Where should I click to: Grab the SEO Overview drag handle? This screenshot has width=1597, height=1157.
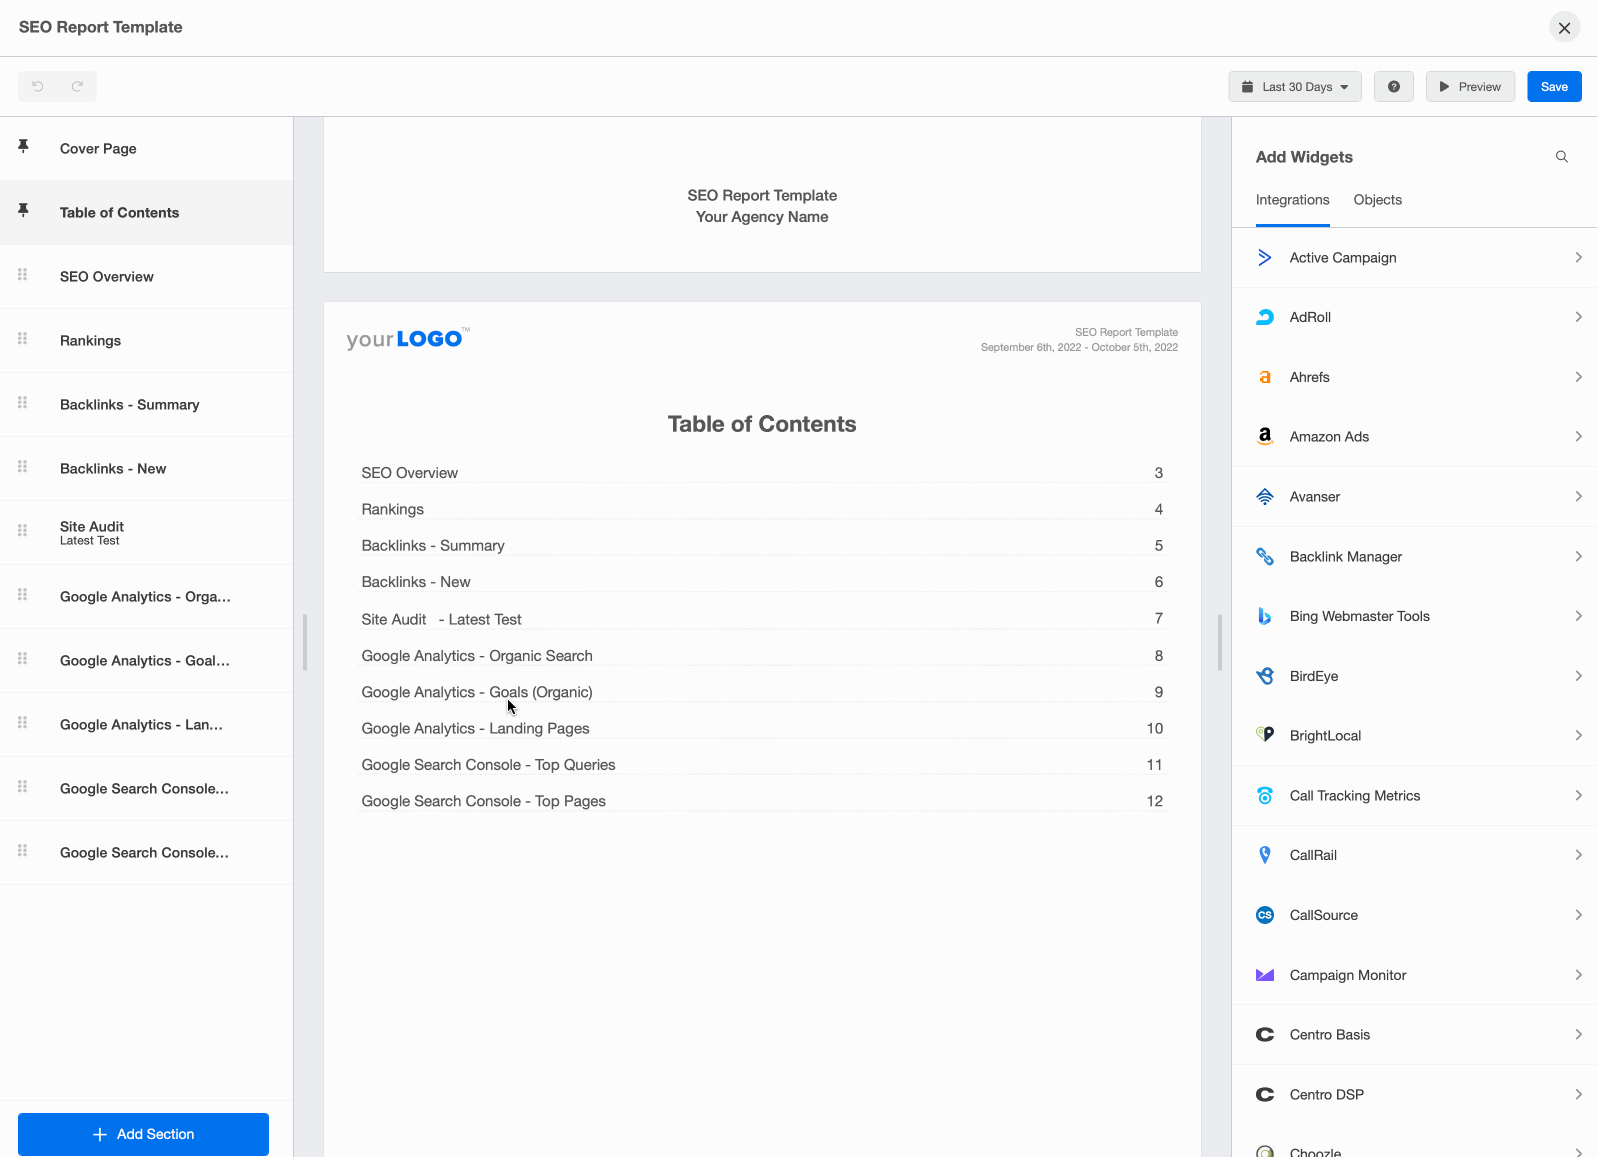tap(22, 274)
